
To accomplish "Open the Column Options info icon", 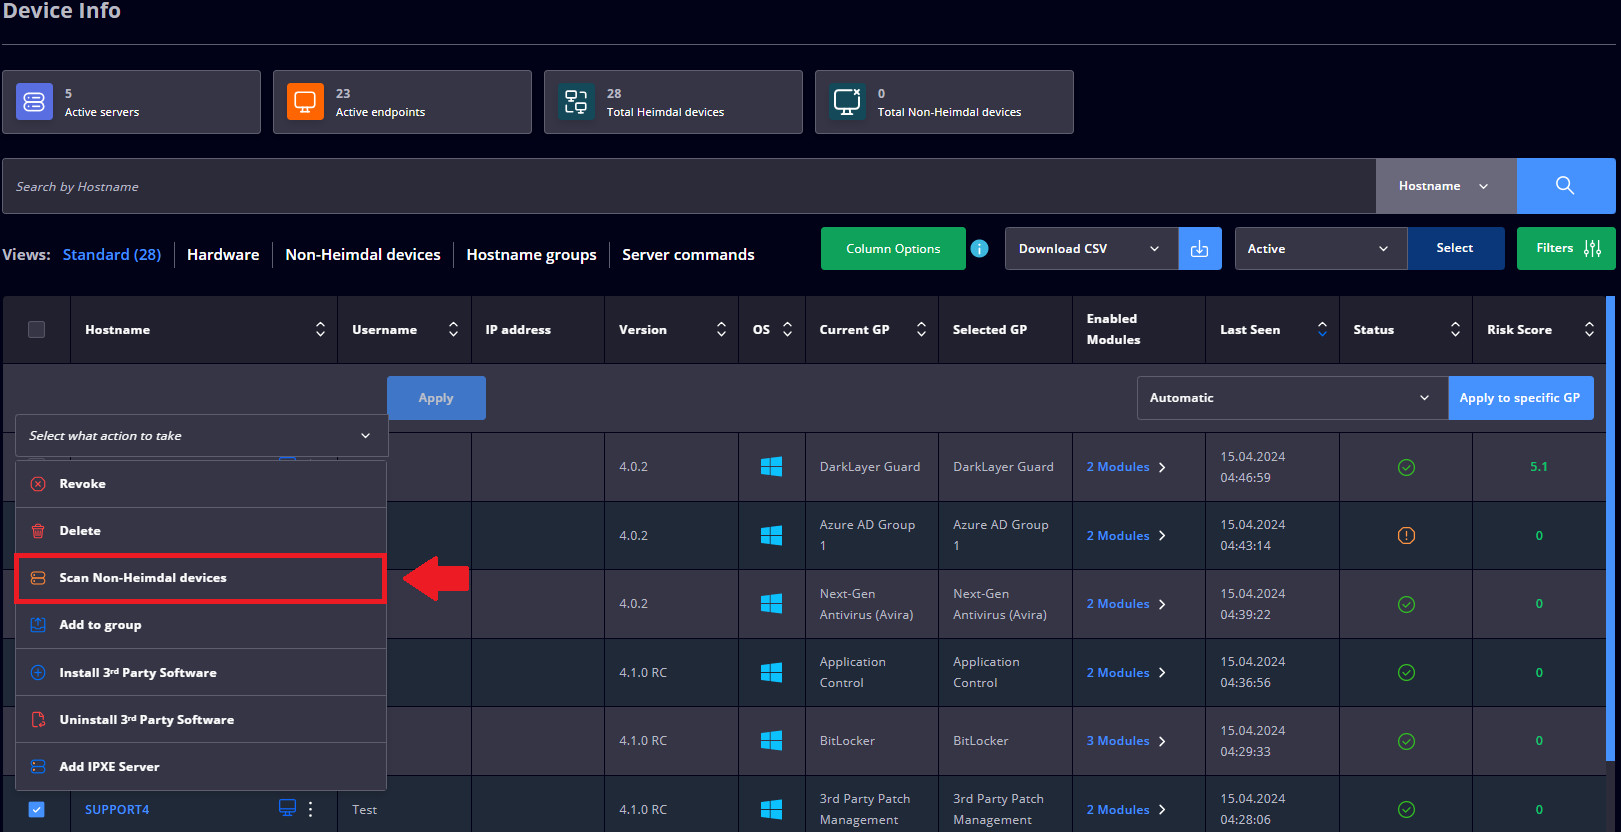I will point(980,249).
